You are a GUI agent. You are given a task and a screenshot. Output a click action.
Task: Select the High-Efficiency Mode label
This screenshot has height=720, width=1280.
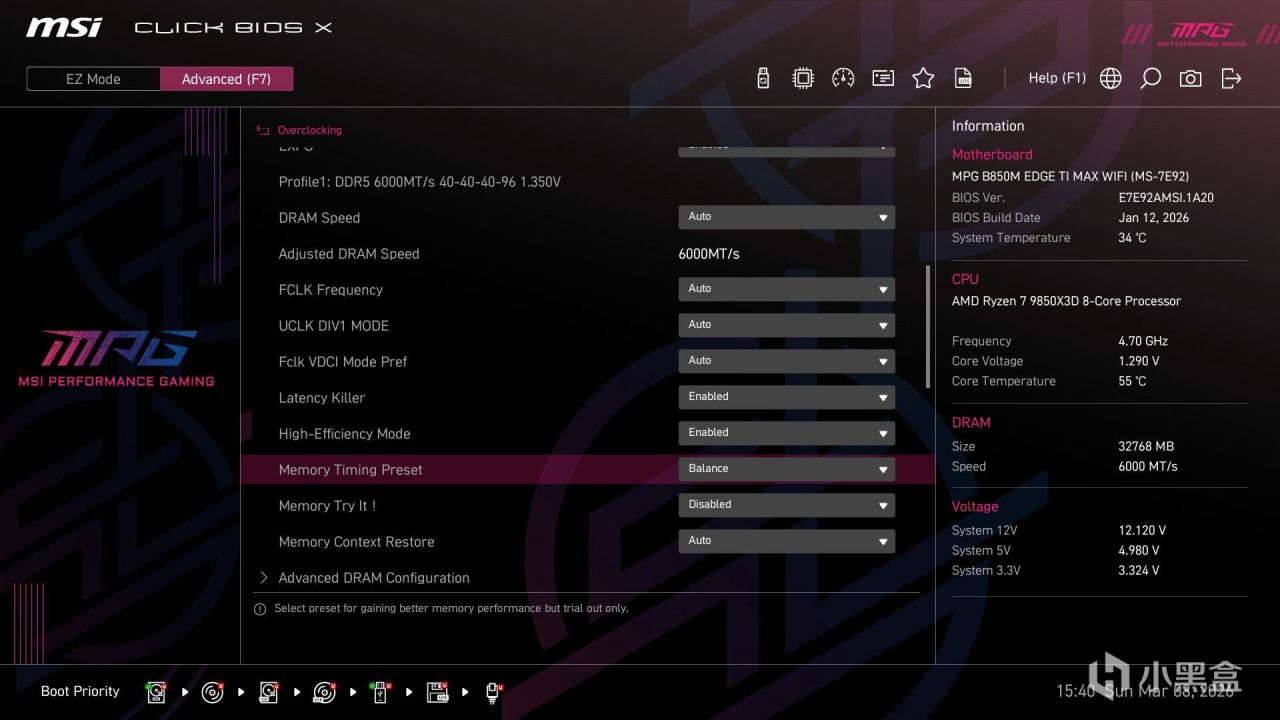tap(345, 434)
